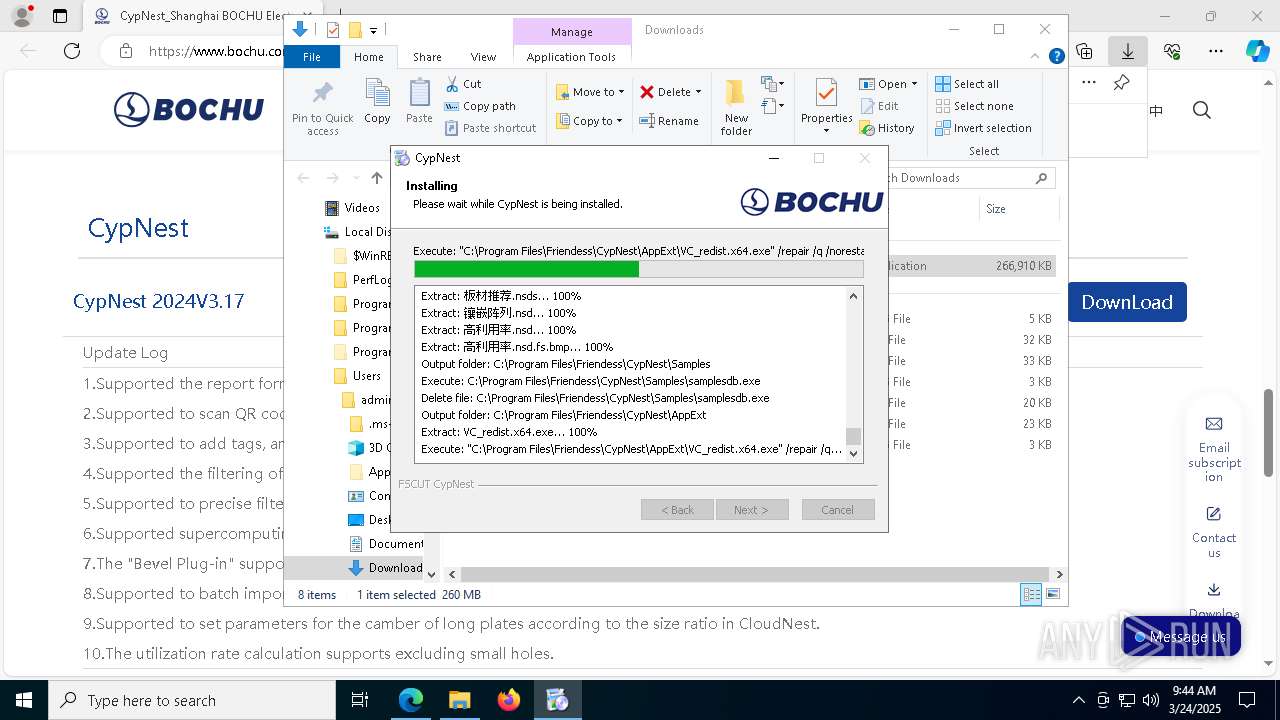Click Invert selection in ribbon
This screenshot has height=720, width=1280.
tap(983, 128)
